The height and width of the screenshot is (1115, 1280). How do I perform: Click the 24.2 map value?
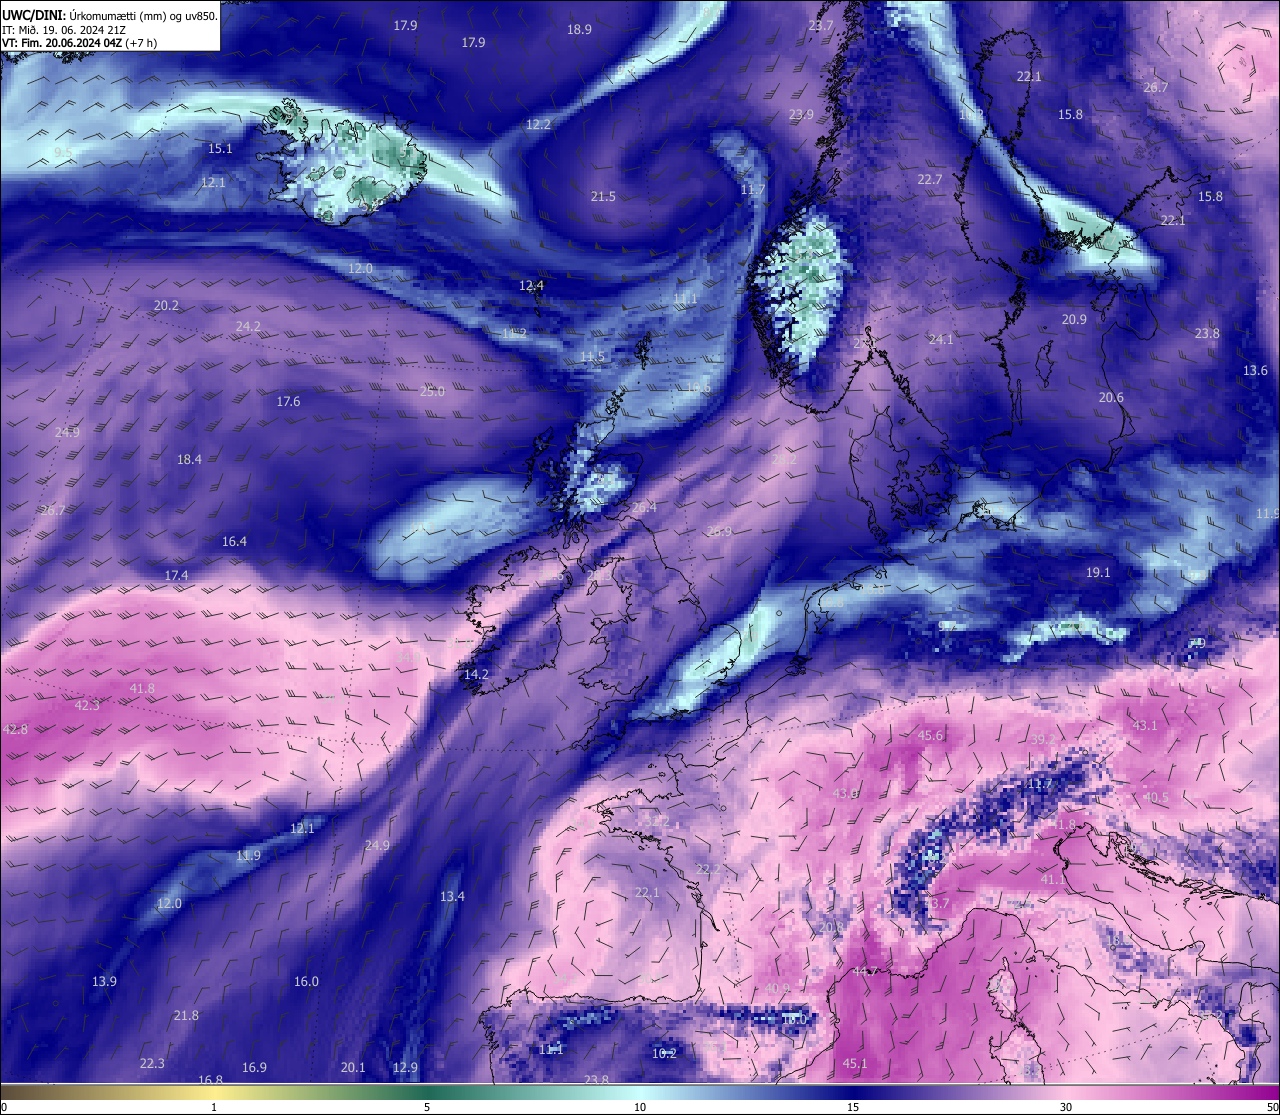pyautogui.click(x=248, y=327)
